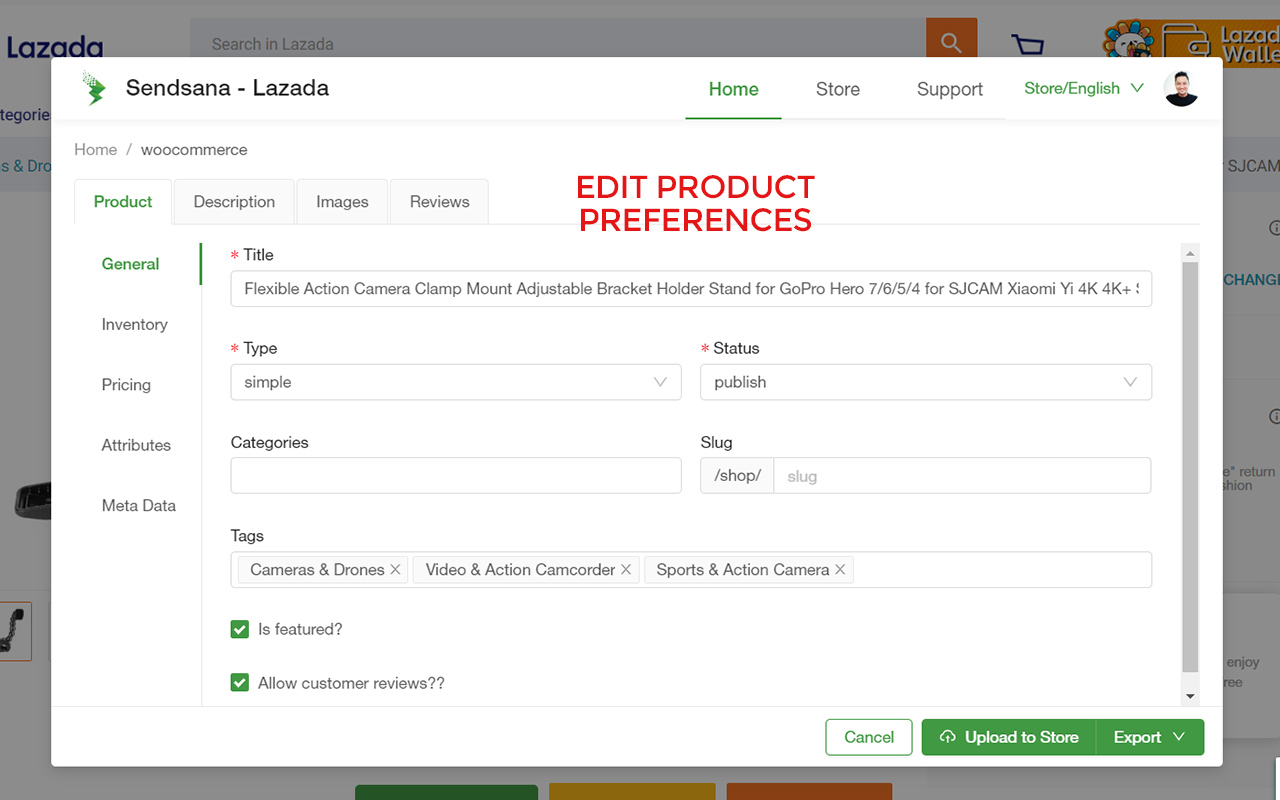Click the Lazada search magnifier icon

click(x=951, y=43)
